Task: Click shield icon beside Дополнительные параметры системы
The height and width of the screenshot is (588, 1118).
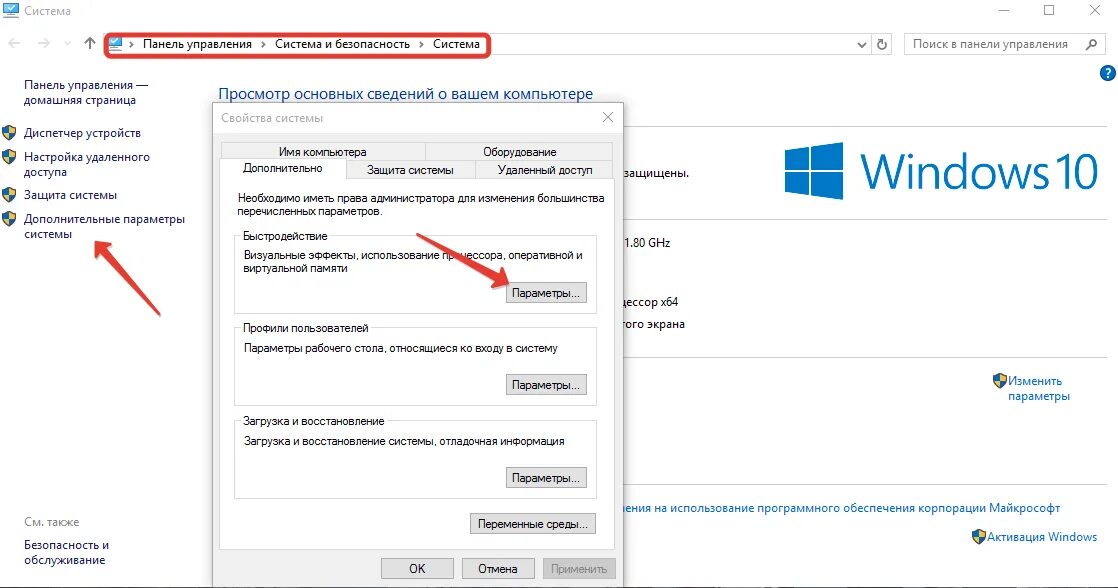Action: [9, 219]
